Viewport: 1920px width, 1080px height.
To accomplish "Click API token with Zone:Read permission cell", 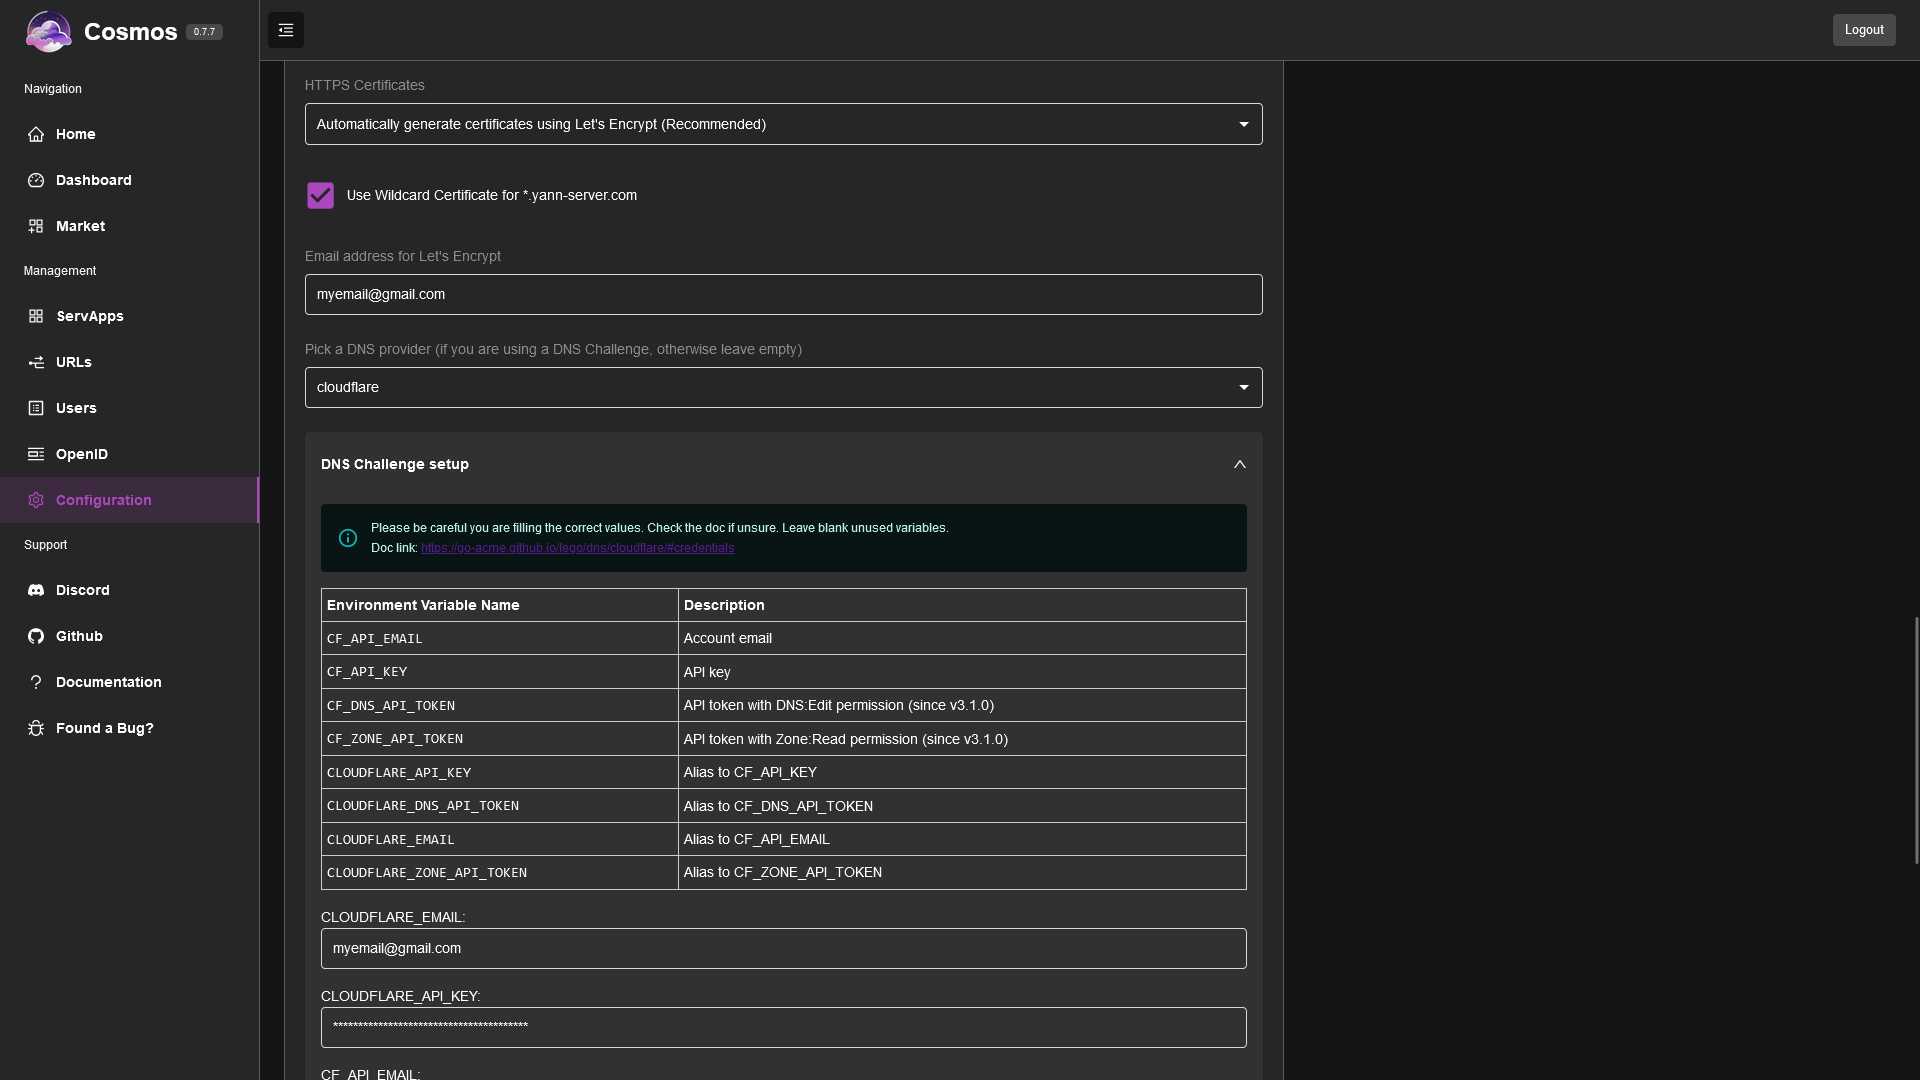I will pyautogui.click(x=962, y=739).
